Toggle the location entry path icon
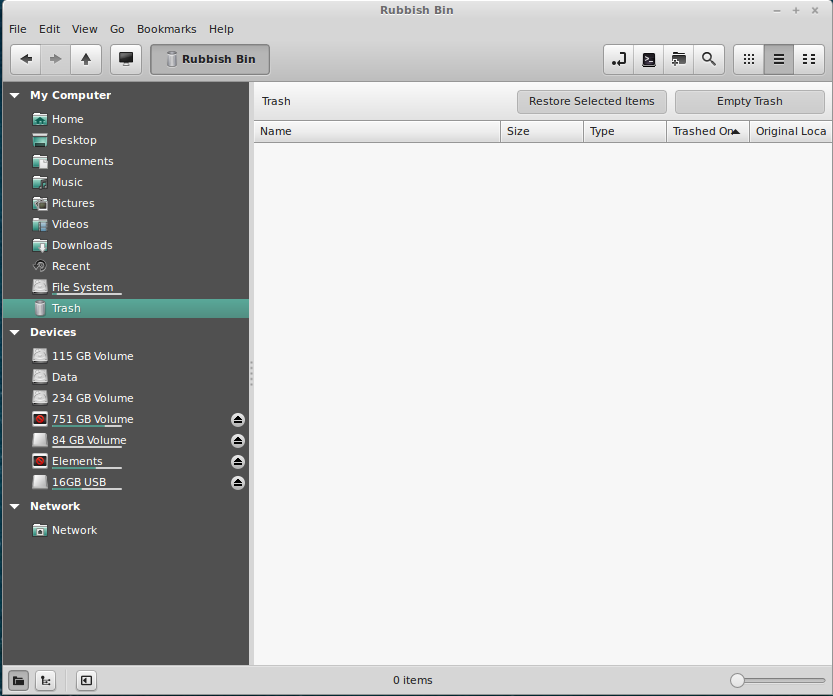This screenshot has height=696, width=833. pyautogui.click(x=619, y=59)
